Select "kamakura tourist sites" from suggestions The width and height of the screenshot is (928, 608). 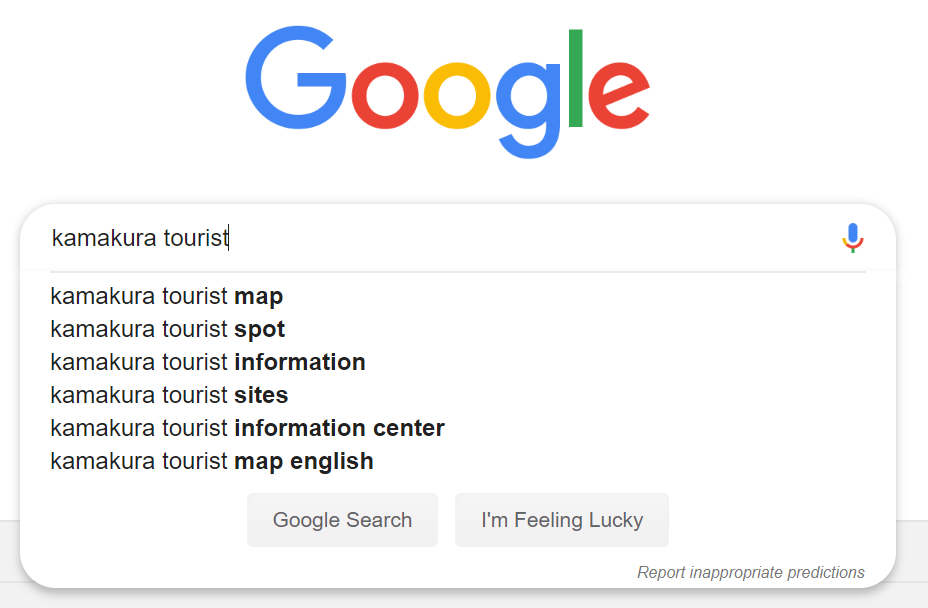click(x=169, y=395)
